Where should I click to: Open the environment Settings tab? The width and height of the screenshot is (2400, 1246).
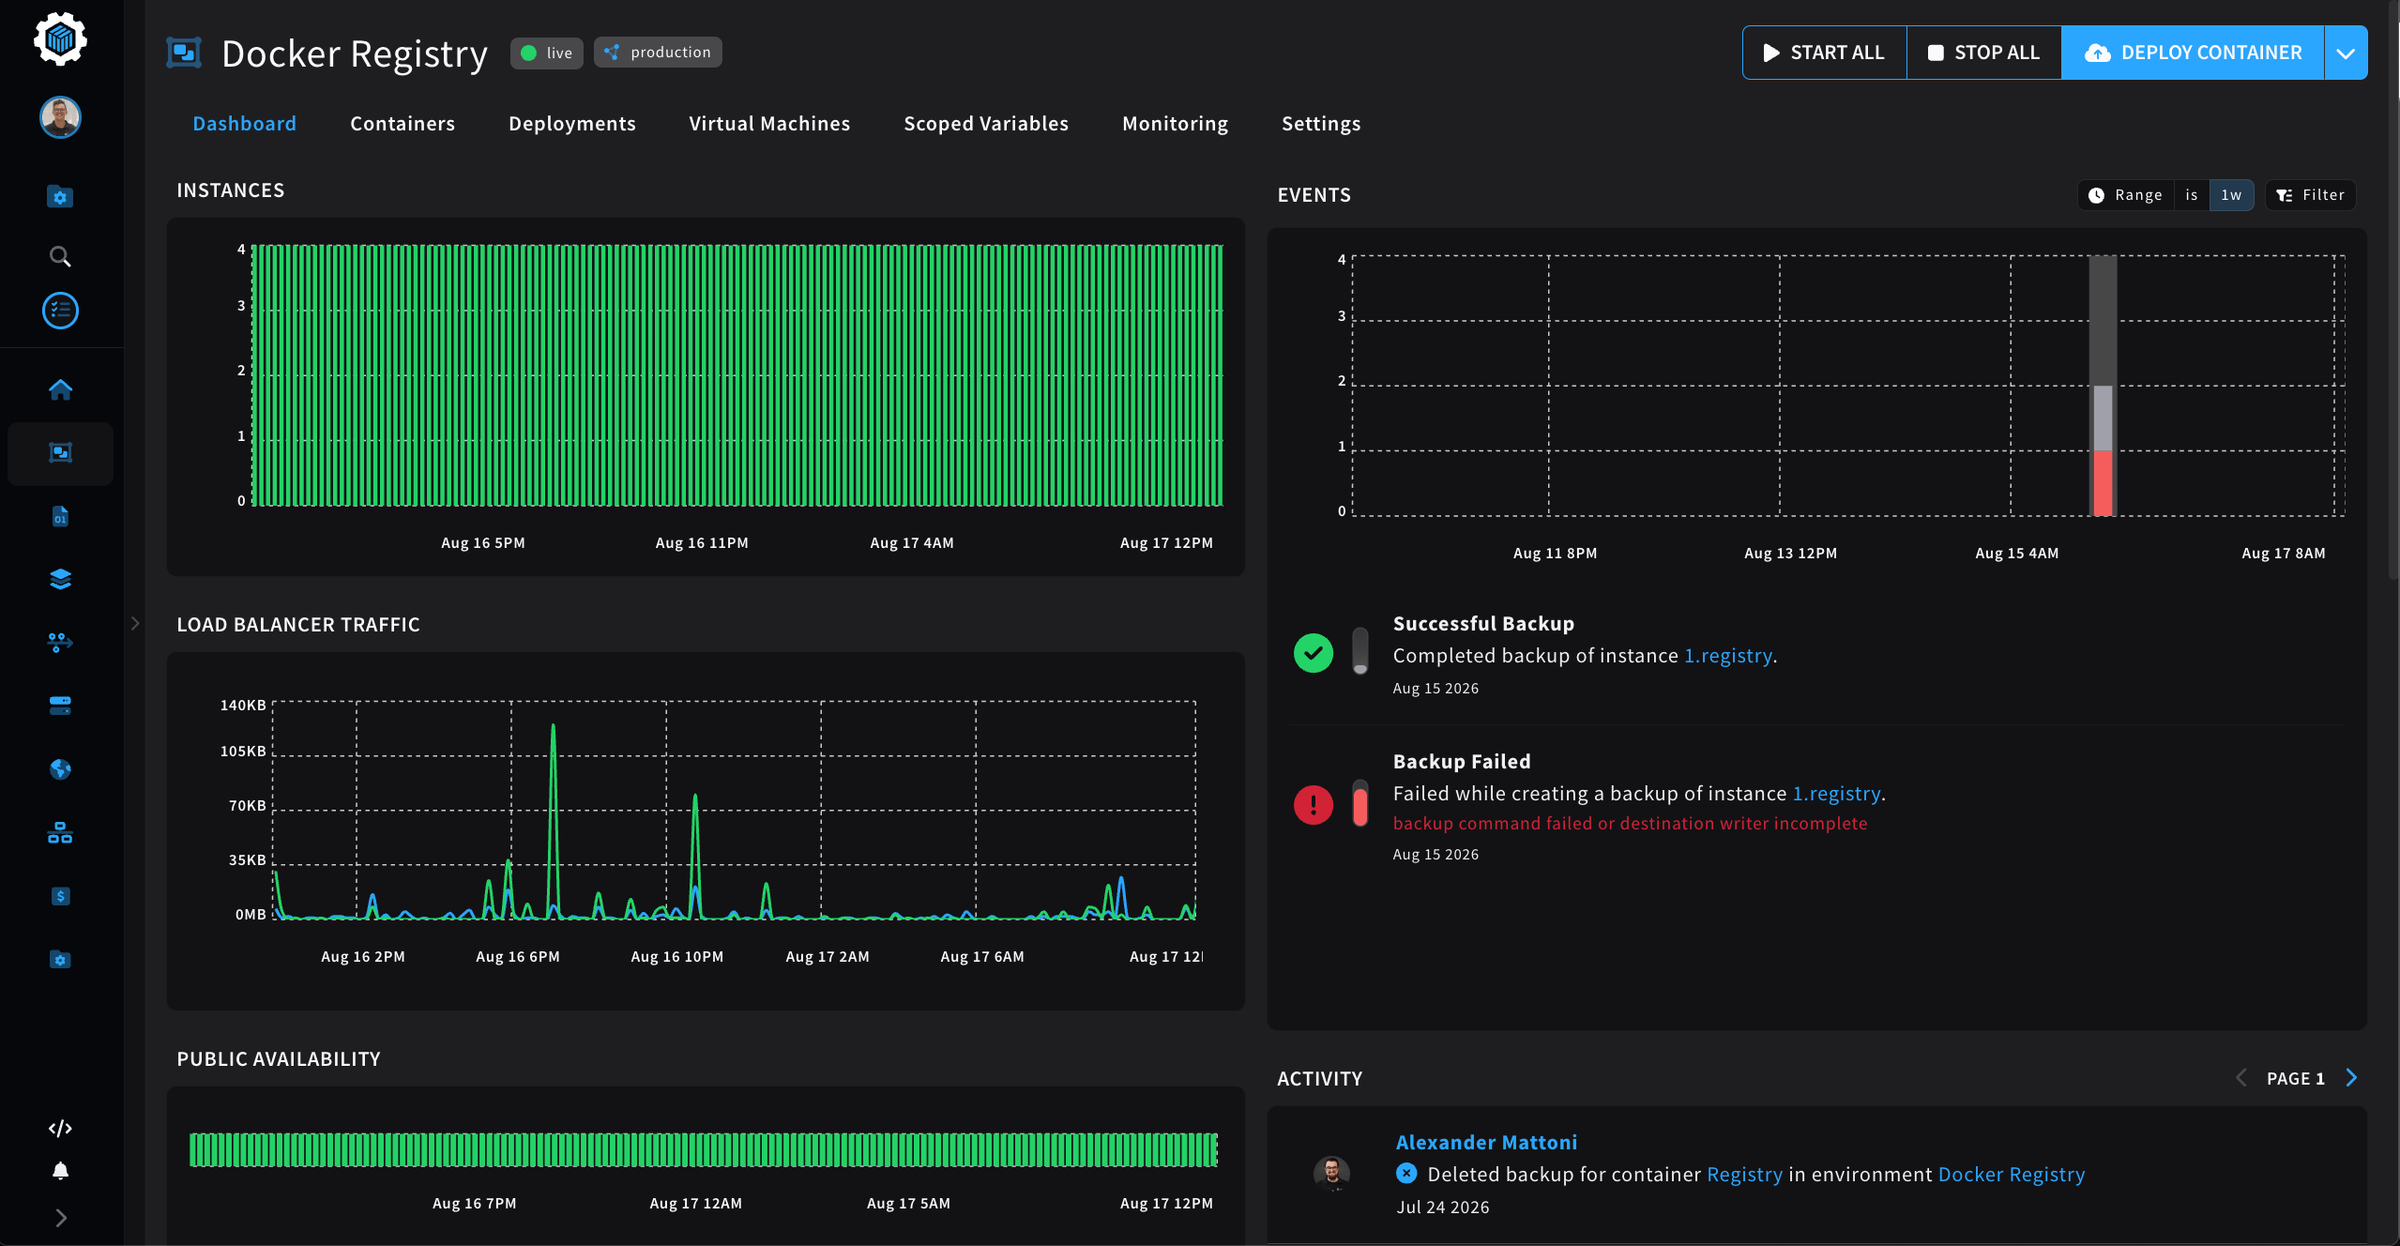point(1321,123)
